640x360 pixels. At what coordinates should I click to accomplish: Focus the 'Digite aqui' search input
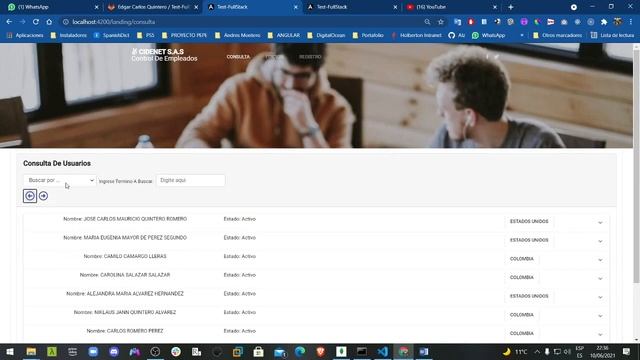click(x=190, y=180)
